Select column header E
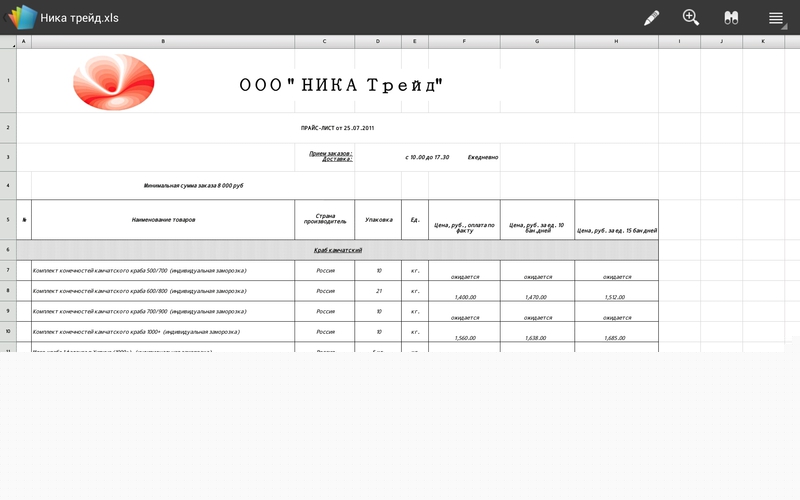Viewport: 800px width, 500px height. coord(415,41)
